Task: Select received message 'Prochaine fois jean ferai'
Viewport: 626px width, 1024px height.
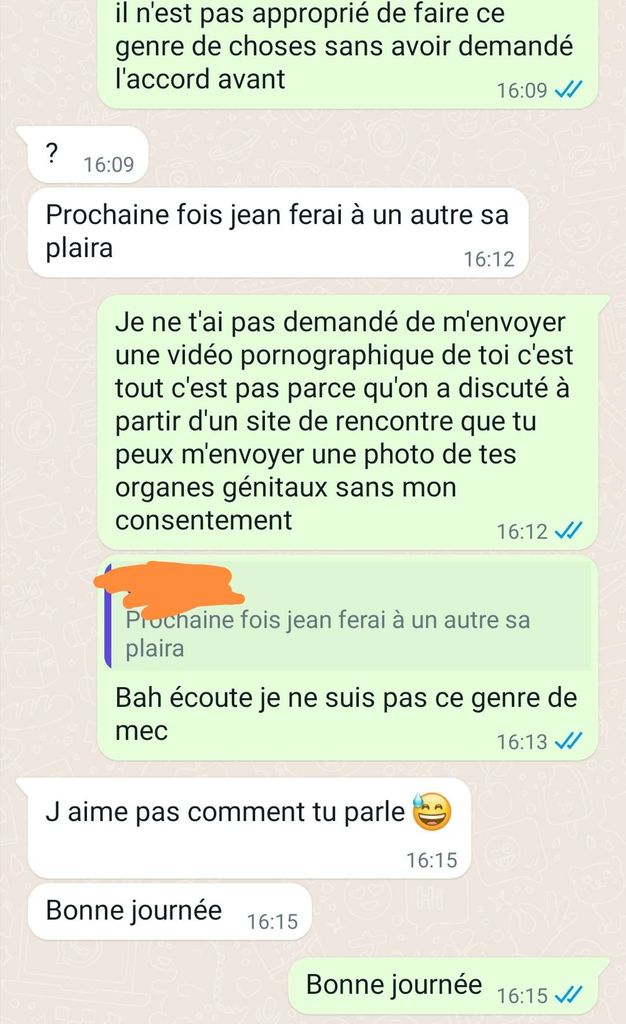Action: click(277, 232)
